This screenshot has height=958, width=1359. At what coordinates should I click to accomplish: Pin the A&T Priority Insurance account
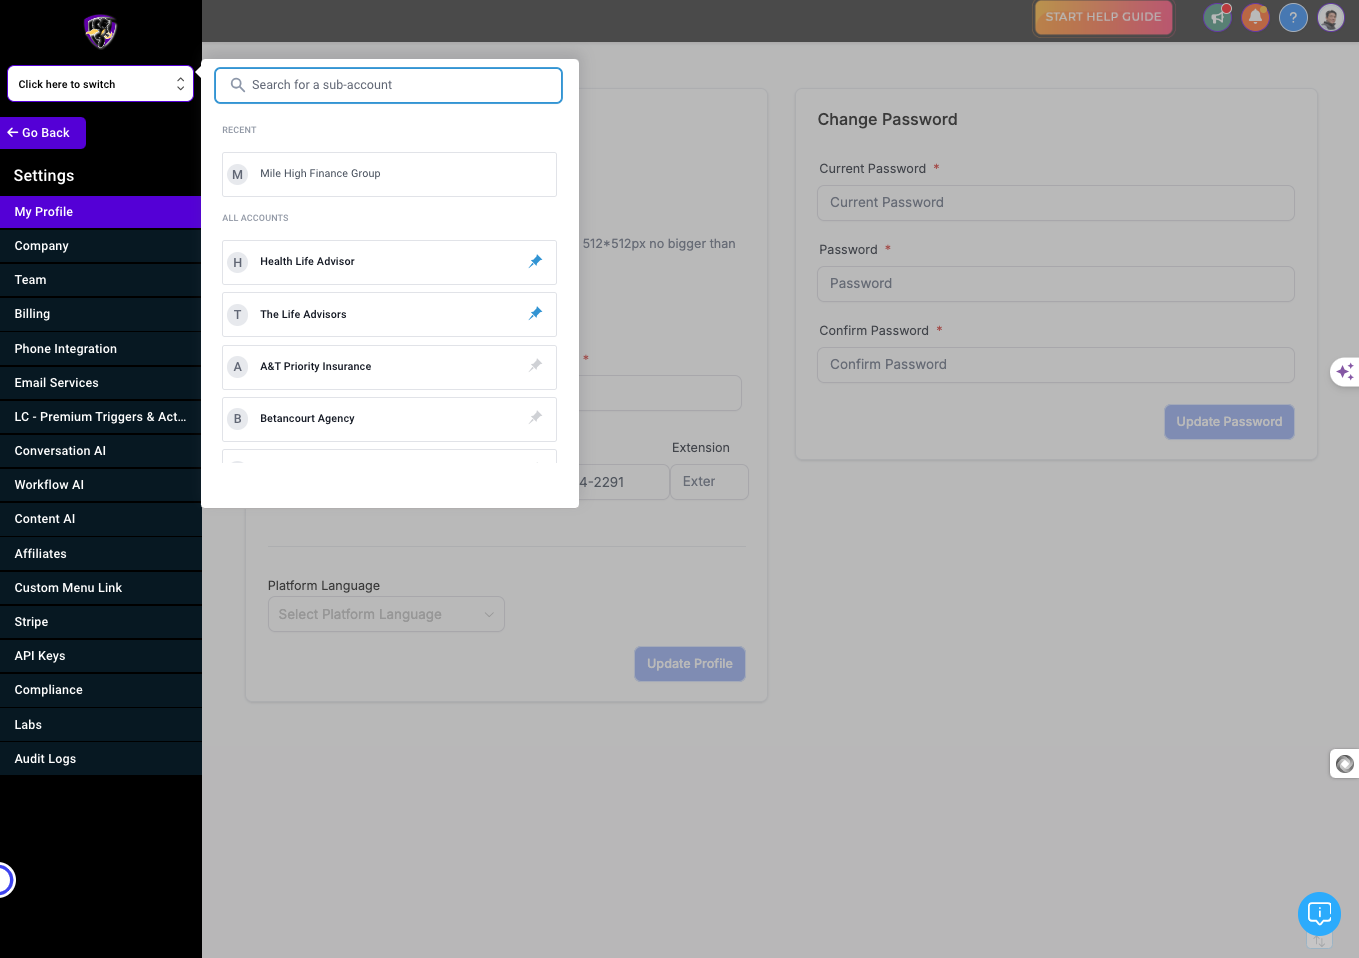pos(535,366)
